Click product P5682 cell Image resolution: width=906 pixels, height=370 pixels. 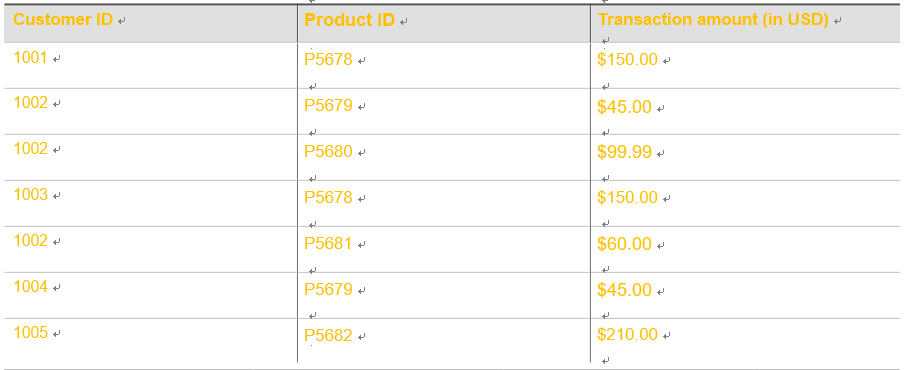point(444,341)
